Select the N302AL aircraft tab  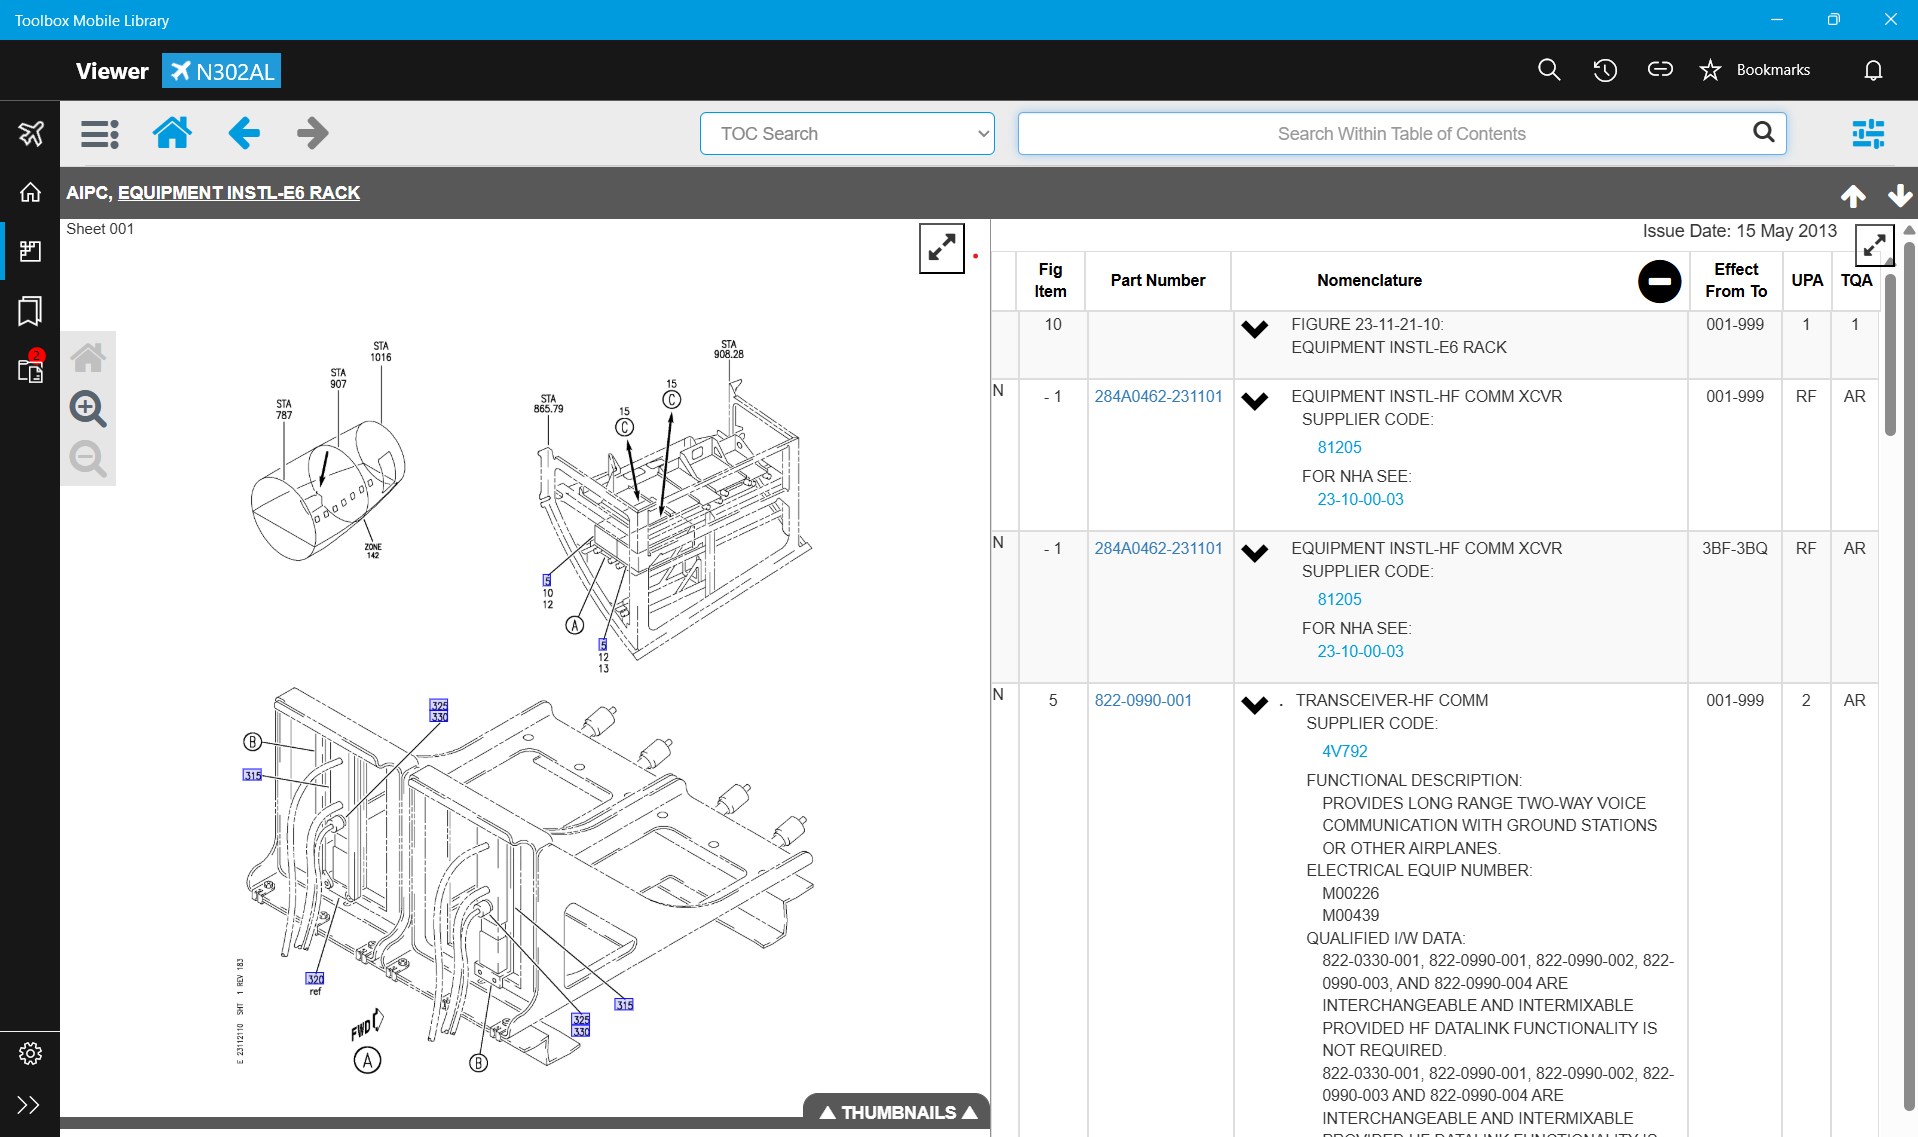click(221, 71)
